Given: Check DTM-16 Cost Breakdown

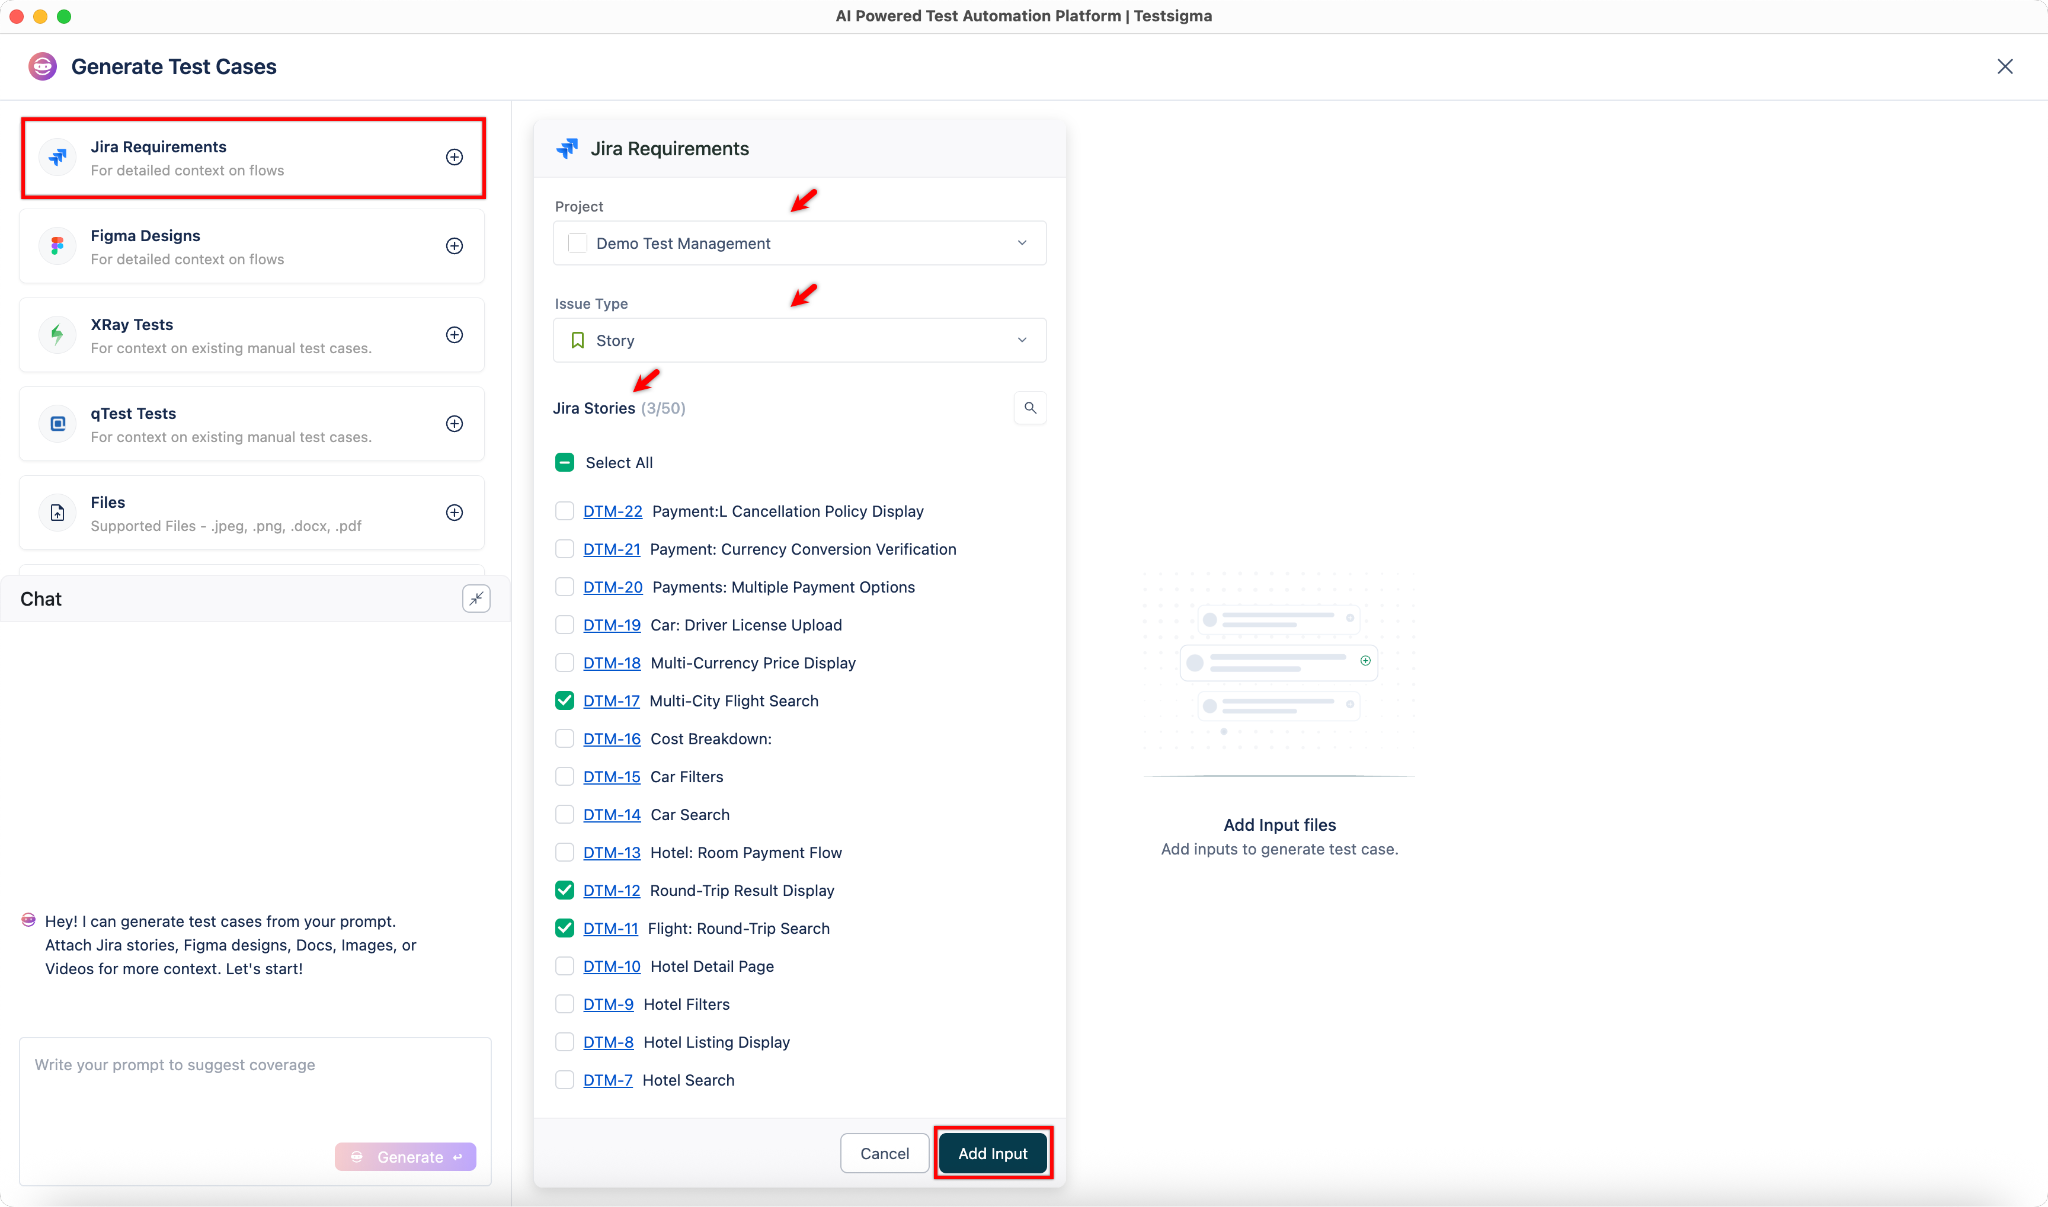Looking at the screenshot, I should click(x=564, y=739).
